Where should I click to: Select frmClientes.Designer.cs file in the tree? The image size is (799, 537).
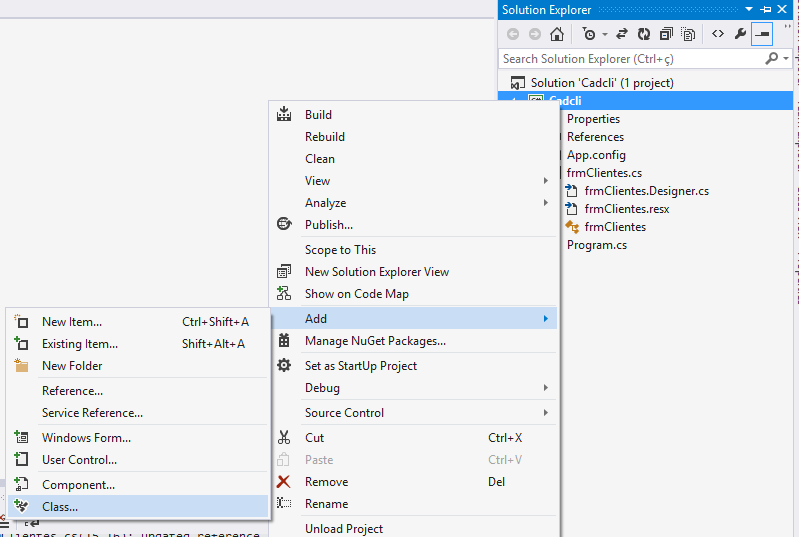coord(646,191)
